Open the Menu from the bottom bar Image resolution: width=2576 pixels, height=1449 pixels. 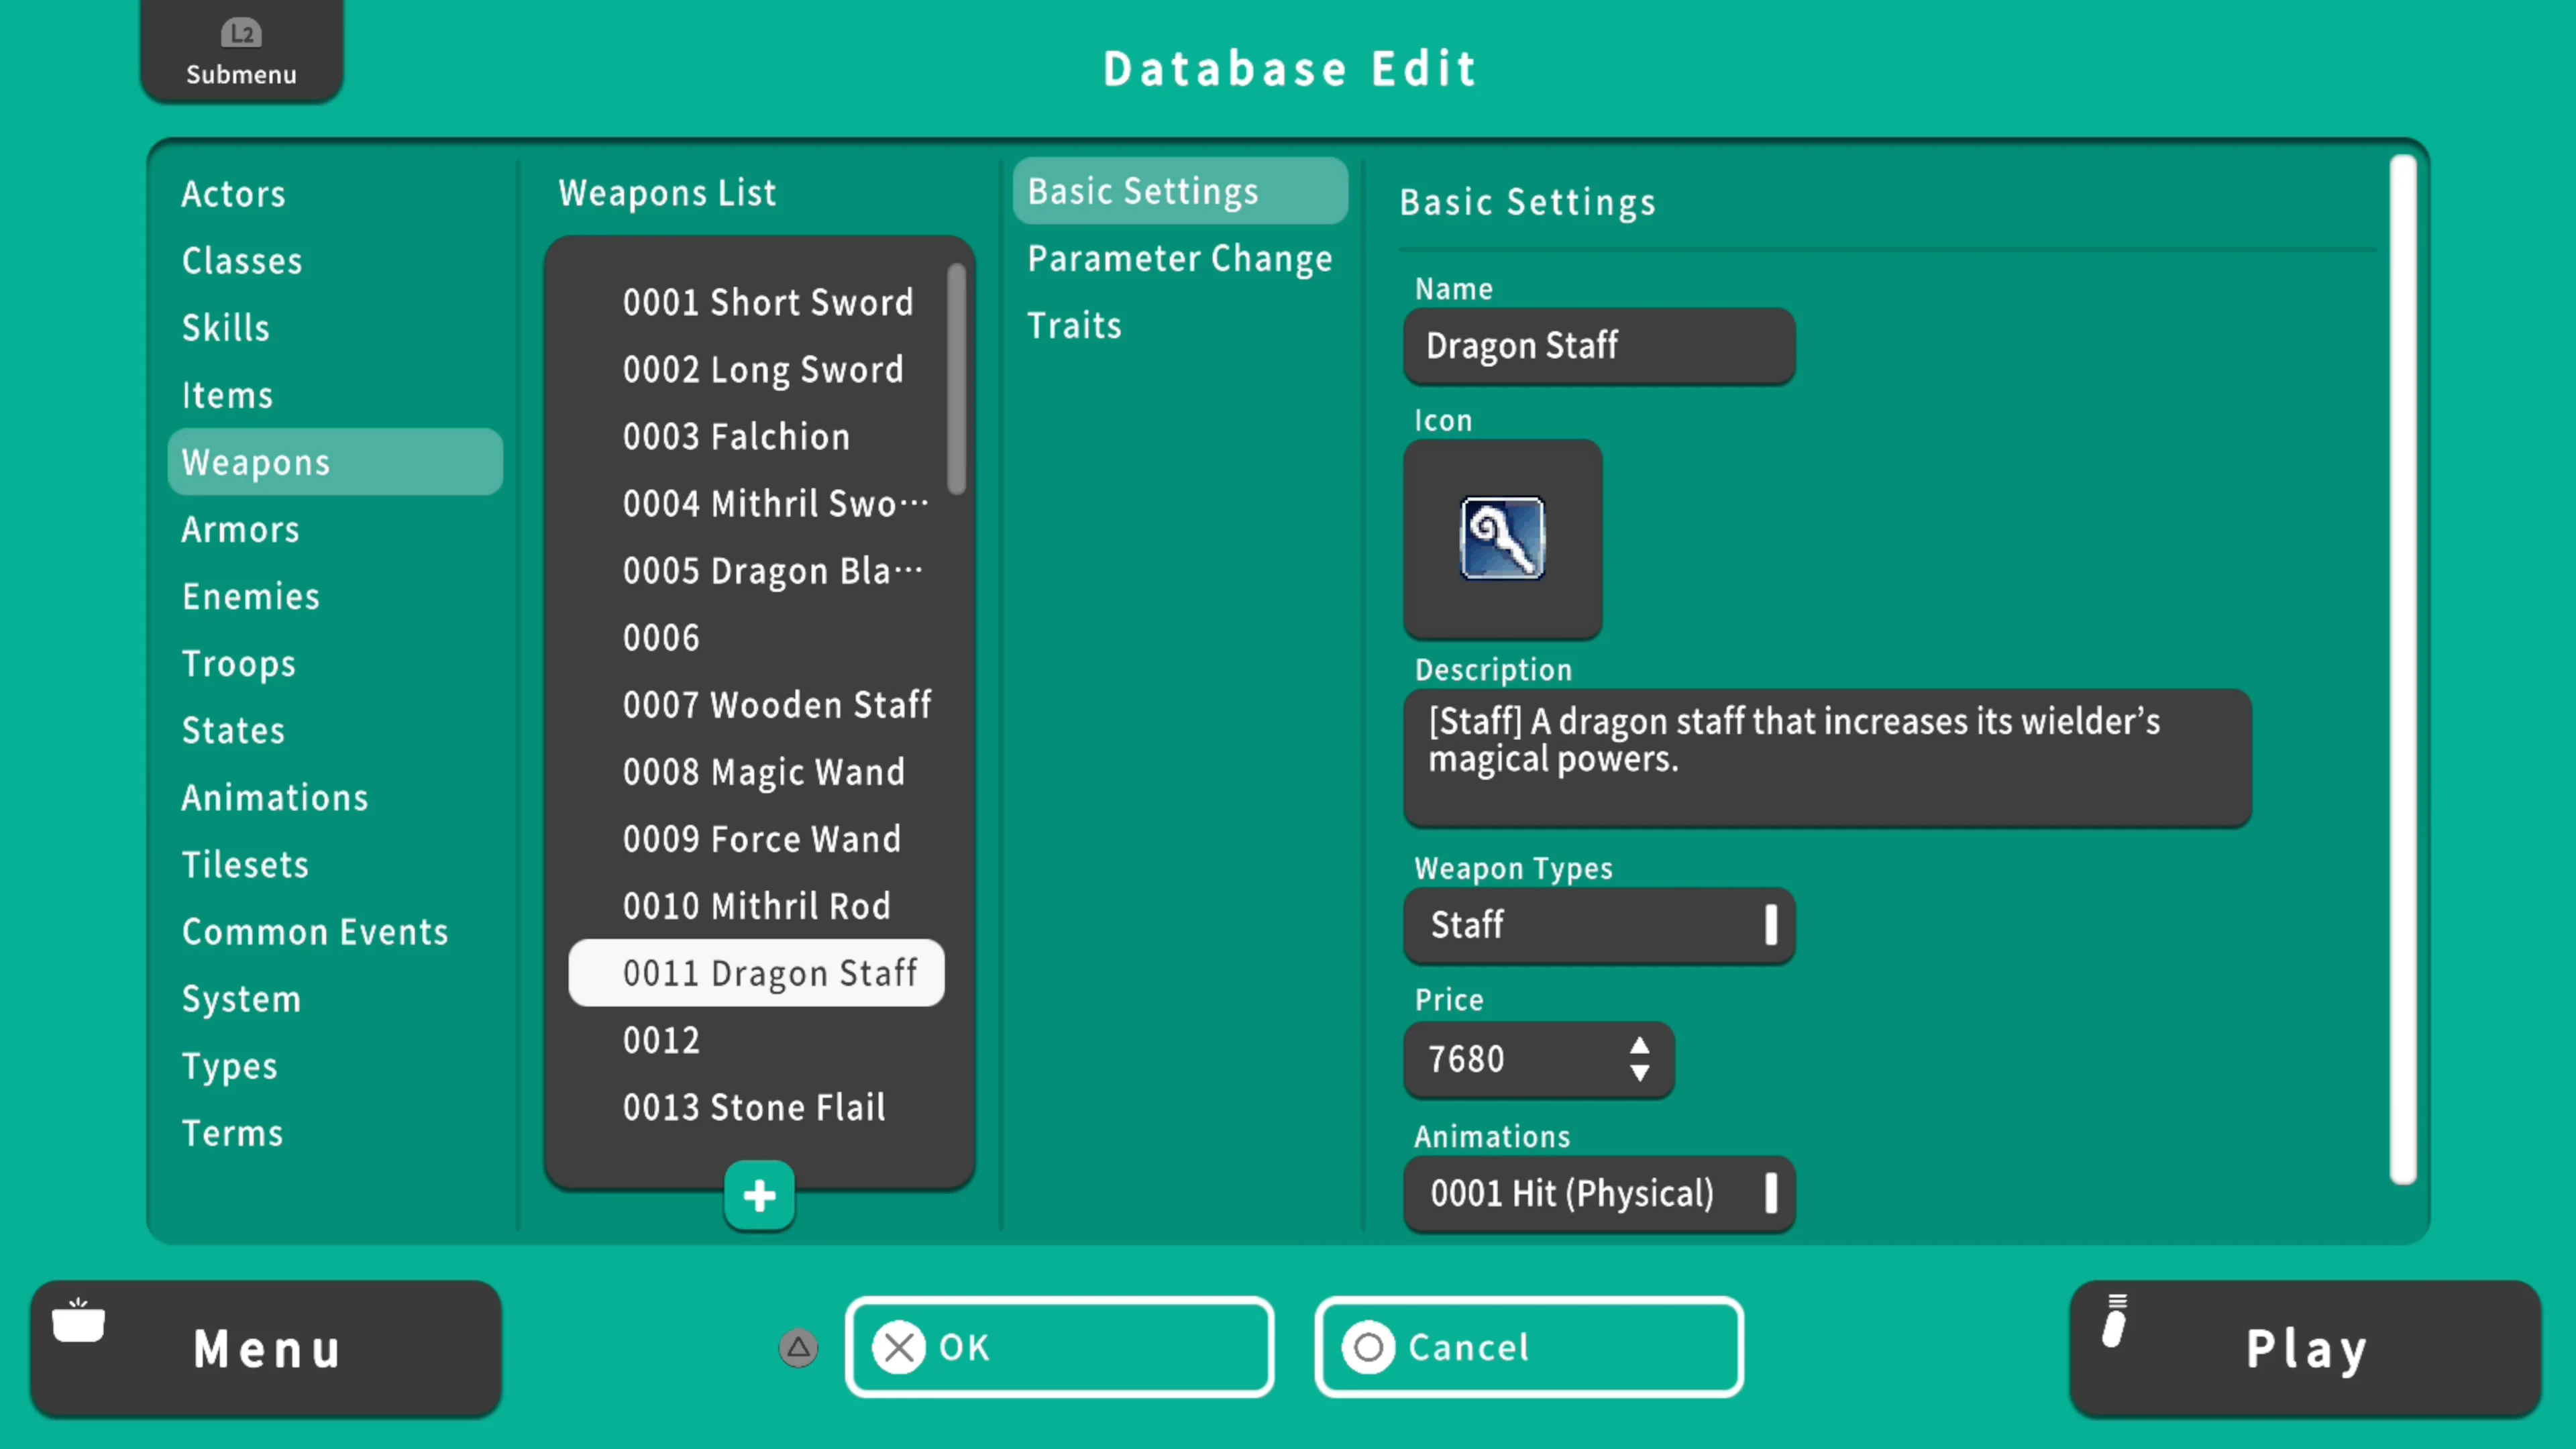coord(266,1348)
